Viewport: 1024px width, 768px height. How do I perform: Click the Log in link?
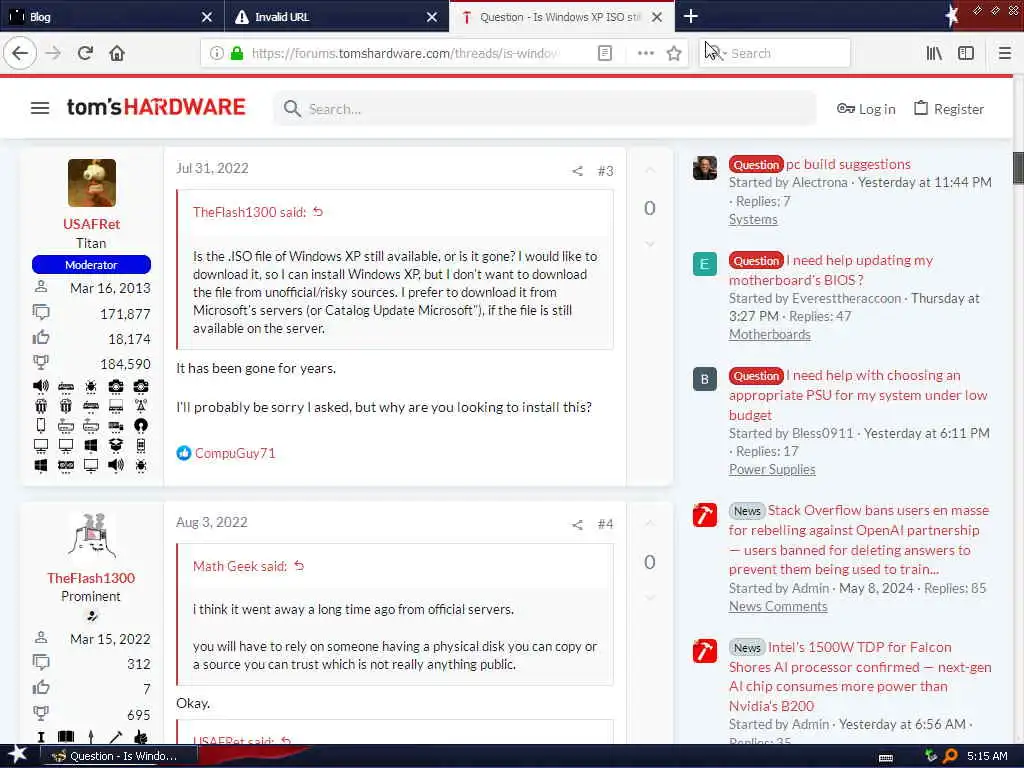coord(866,109)
